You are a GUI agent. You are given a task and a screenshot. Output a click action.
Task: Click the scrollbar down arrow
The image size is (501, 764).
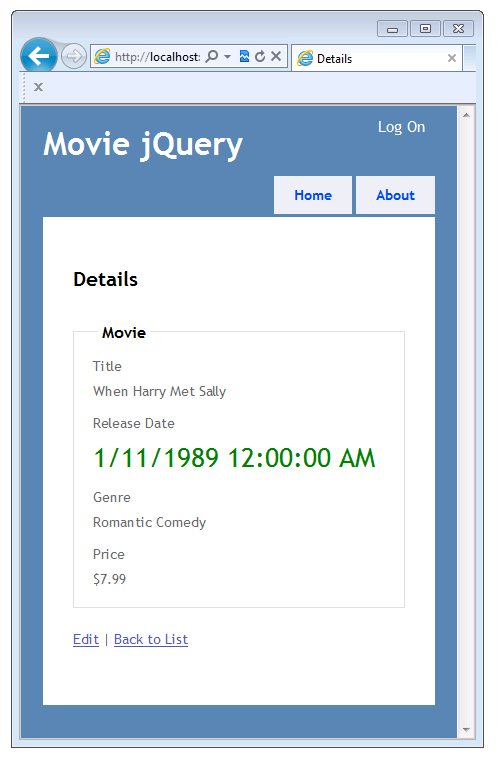466,730
